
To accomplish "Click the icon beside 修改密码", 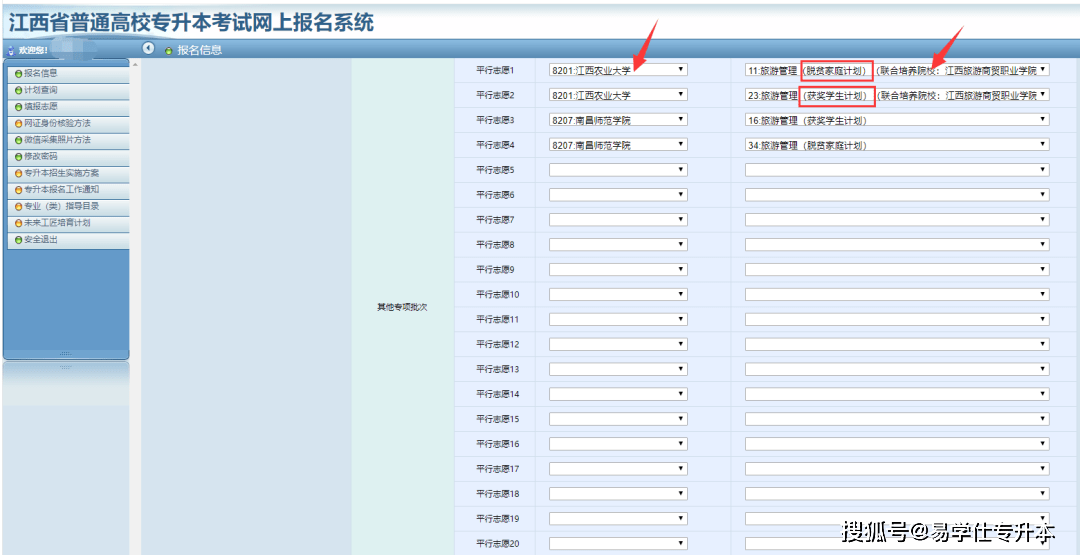I will pyautogui.click(x=19, y=156).
